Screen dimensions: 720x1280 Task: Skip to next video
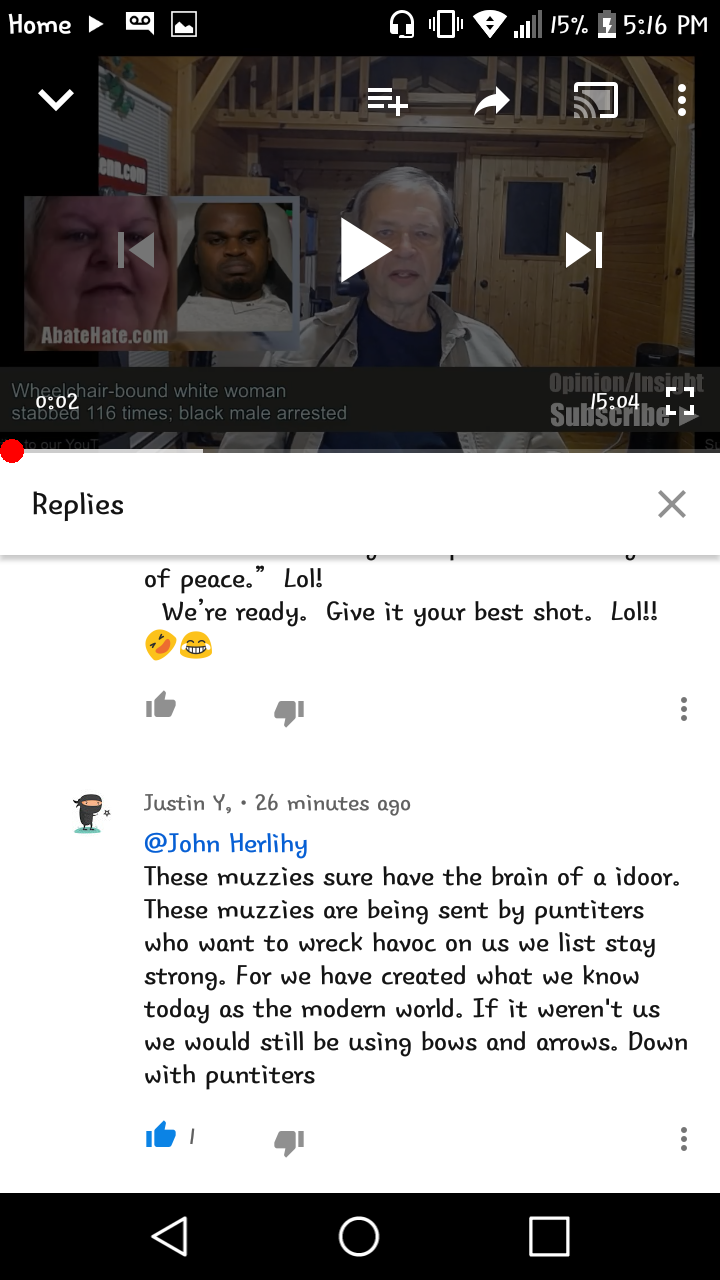(x=584, y=250)
